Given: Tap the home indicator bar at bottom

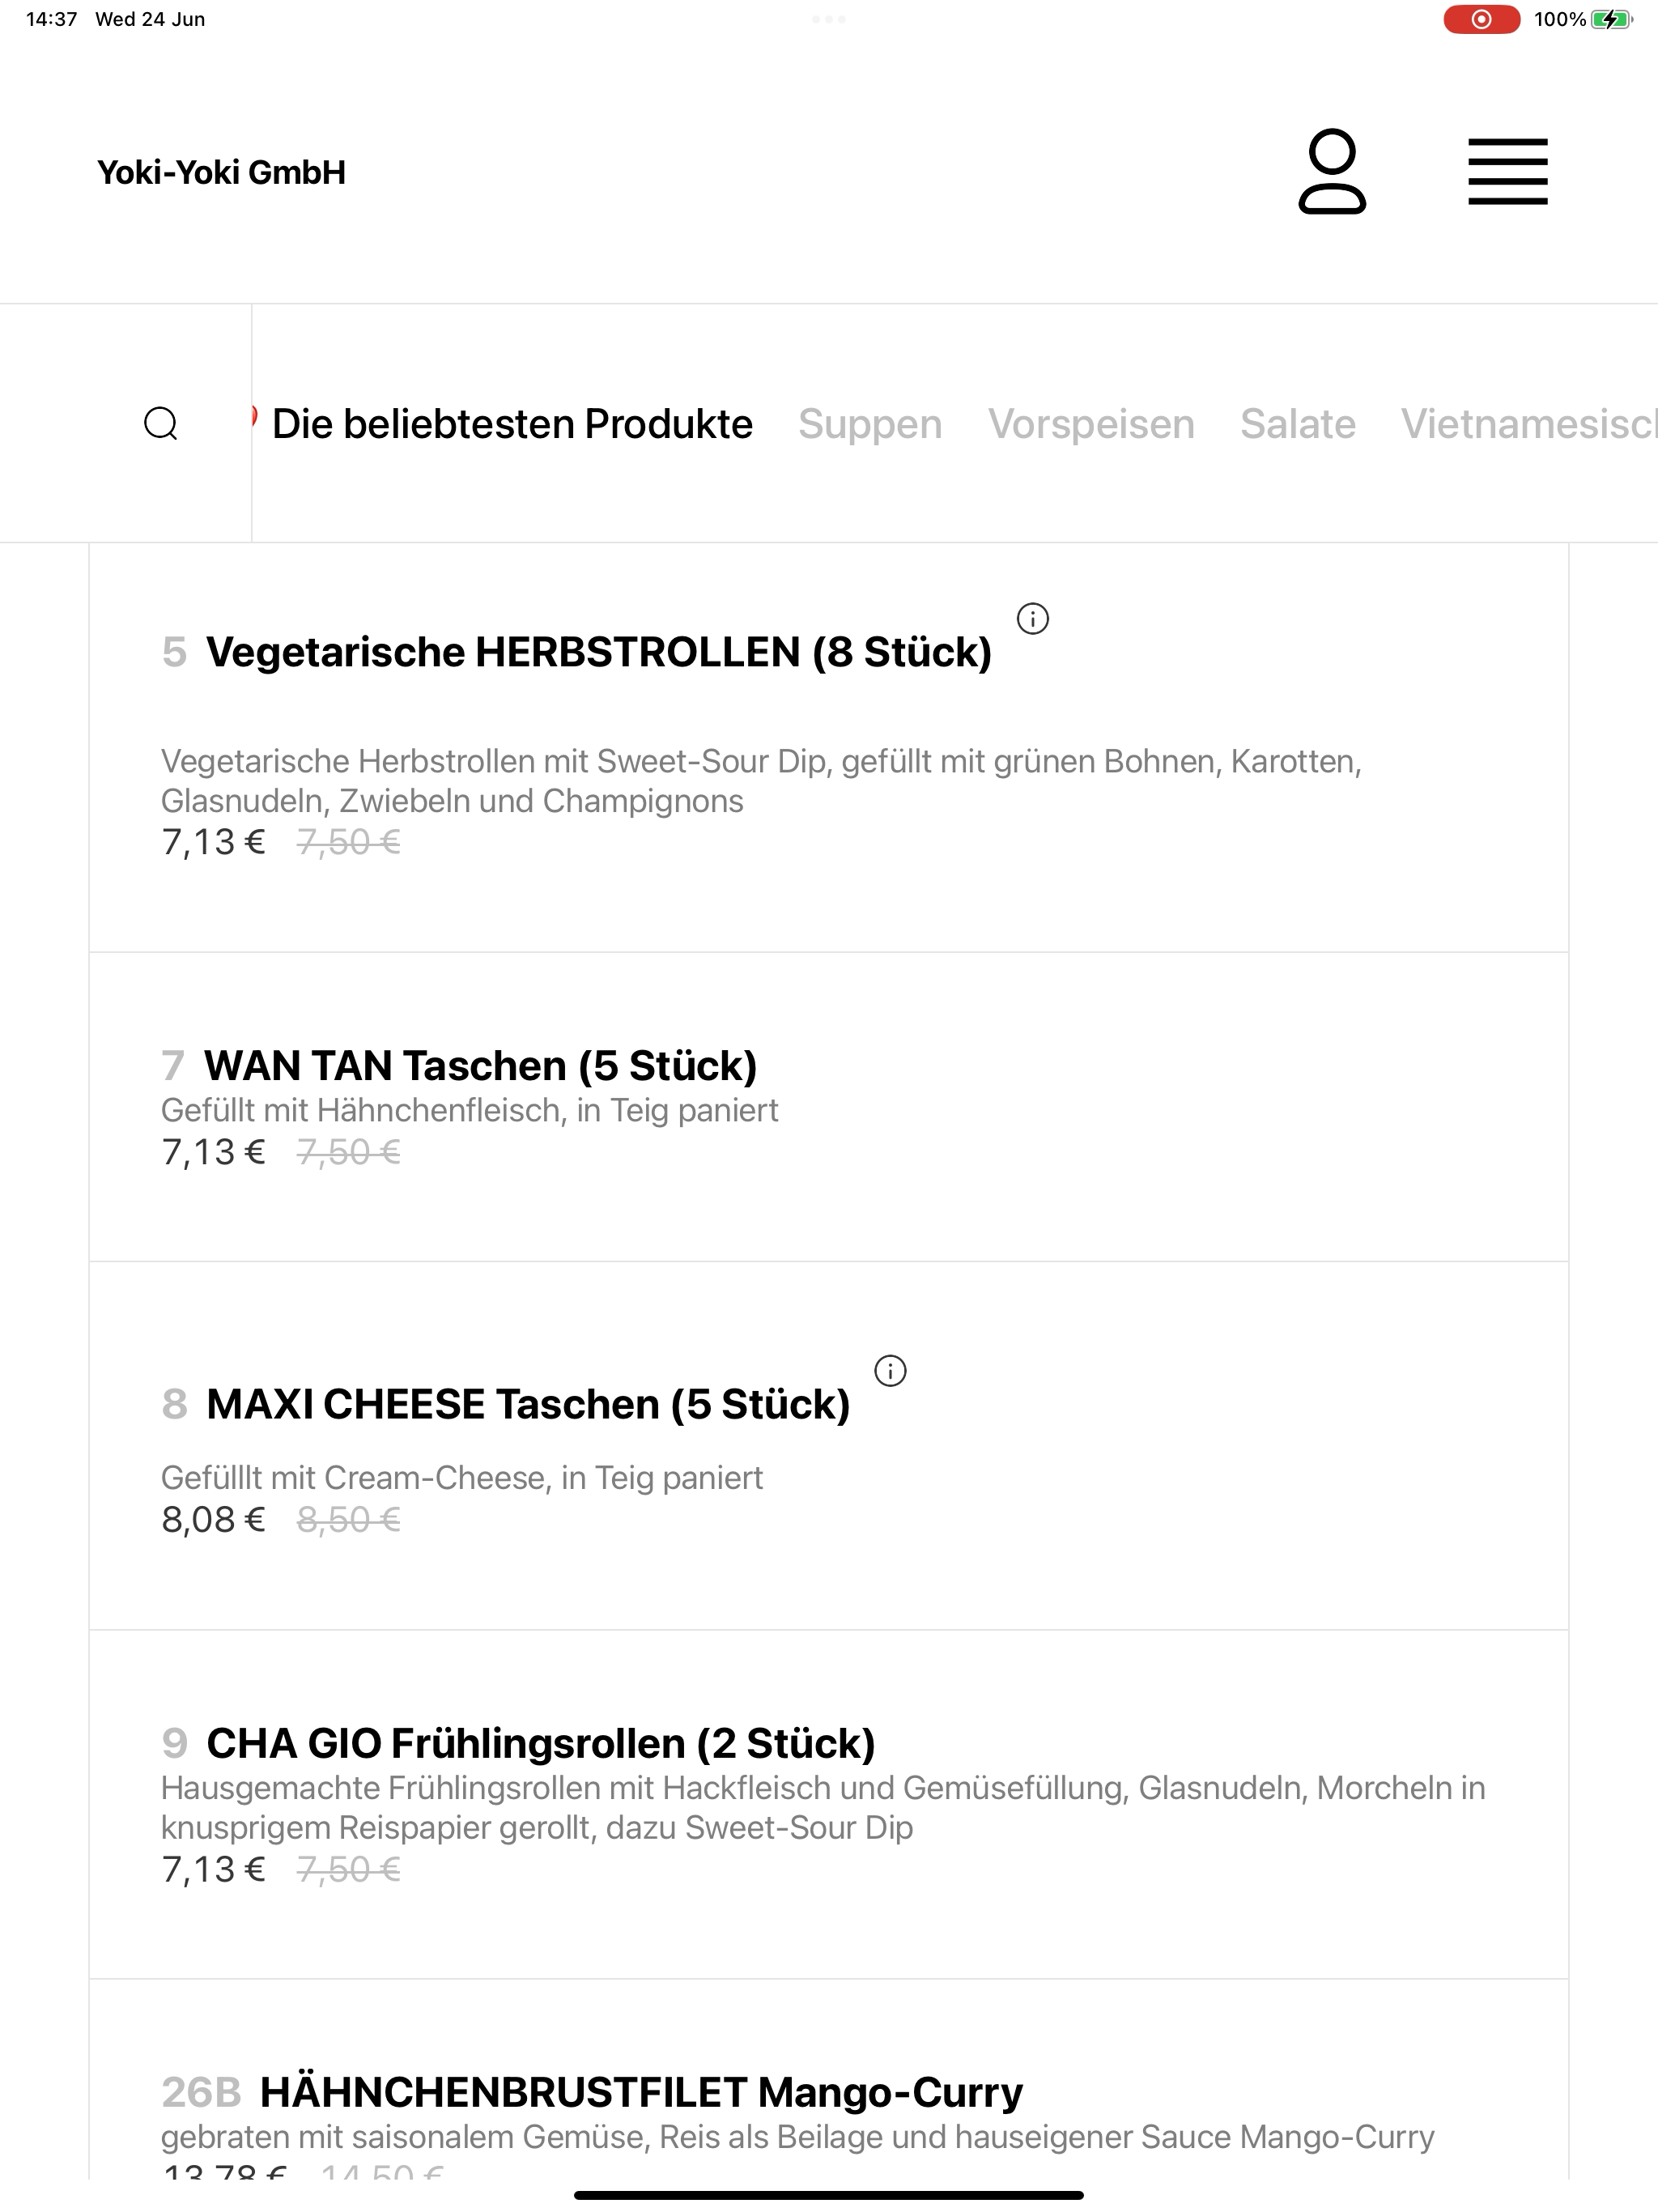Looking at the screenshot, I should [829, 2195].
